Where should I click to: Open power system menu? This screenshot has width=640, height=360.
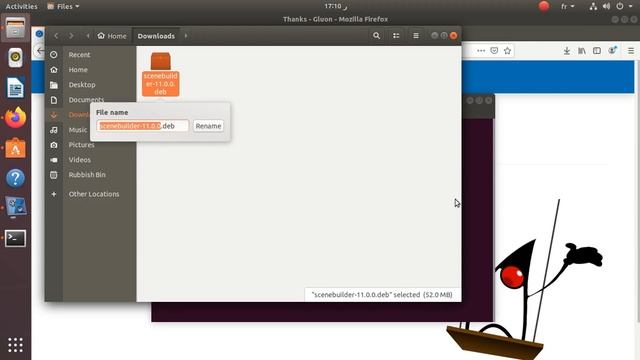tap(624, 6)
